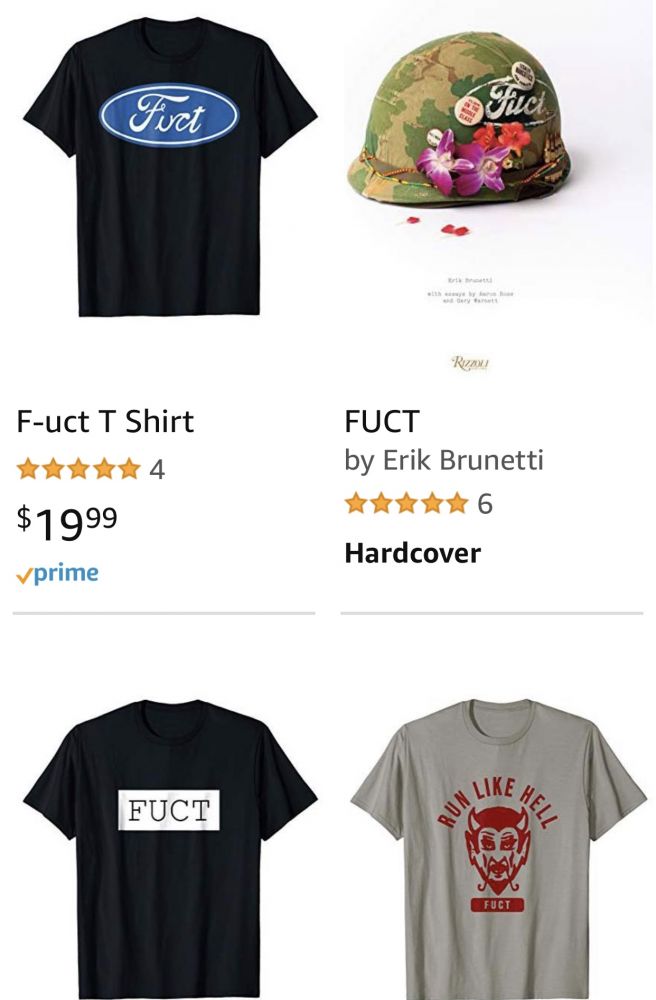Tap the white FUCT box logo
656x1000 pixels.
pos(169,810)
